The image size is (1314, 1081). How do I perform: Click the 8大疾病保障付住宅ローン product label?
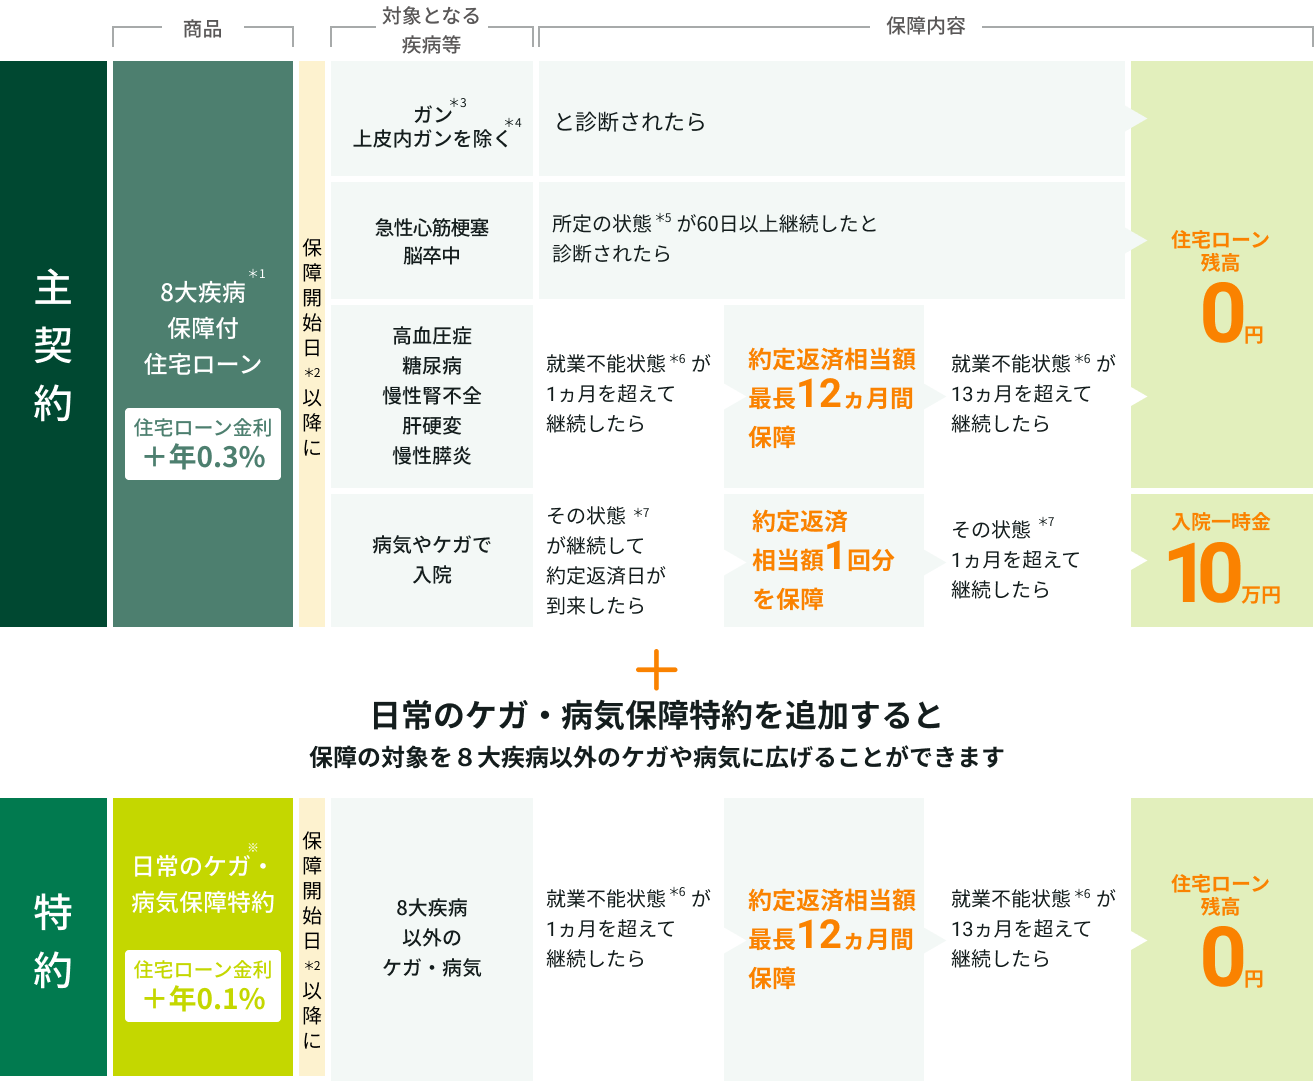(x=203, y=328)
